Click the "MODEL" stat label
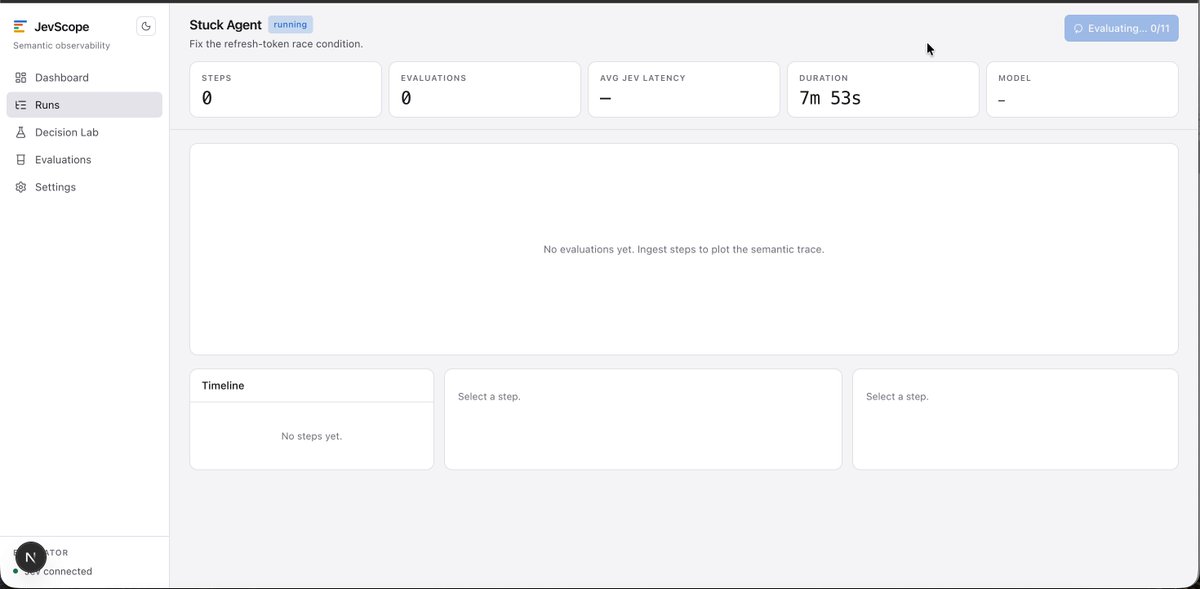The image size is (1200, 589). (x=1014, y=78)
